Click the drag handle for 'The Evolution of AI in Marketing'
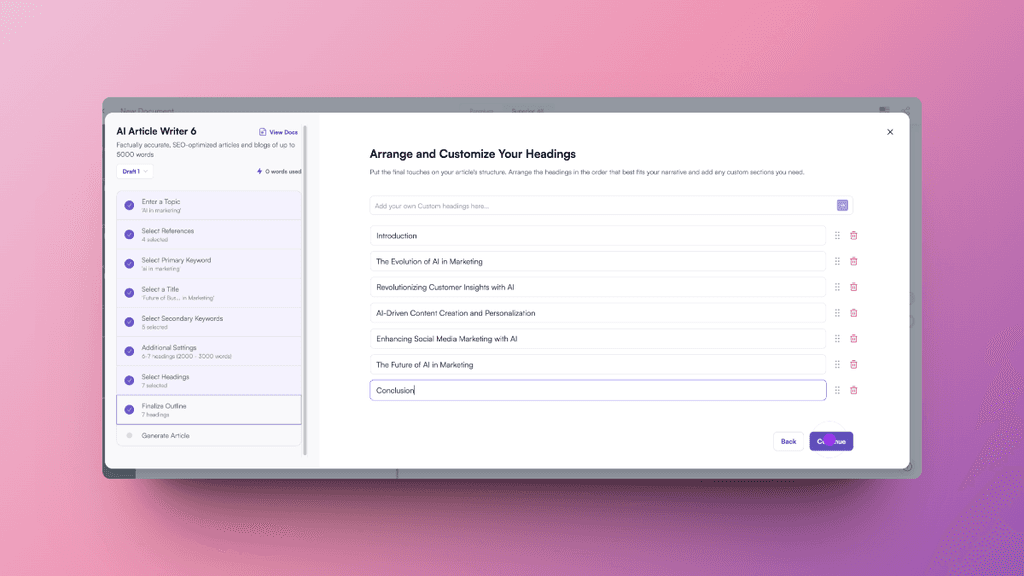 click(837, 261)
